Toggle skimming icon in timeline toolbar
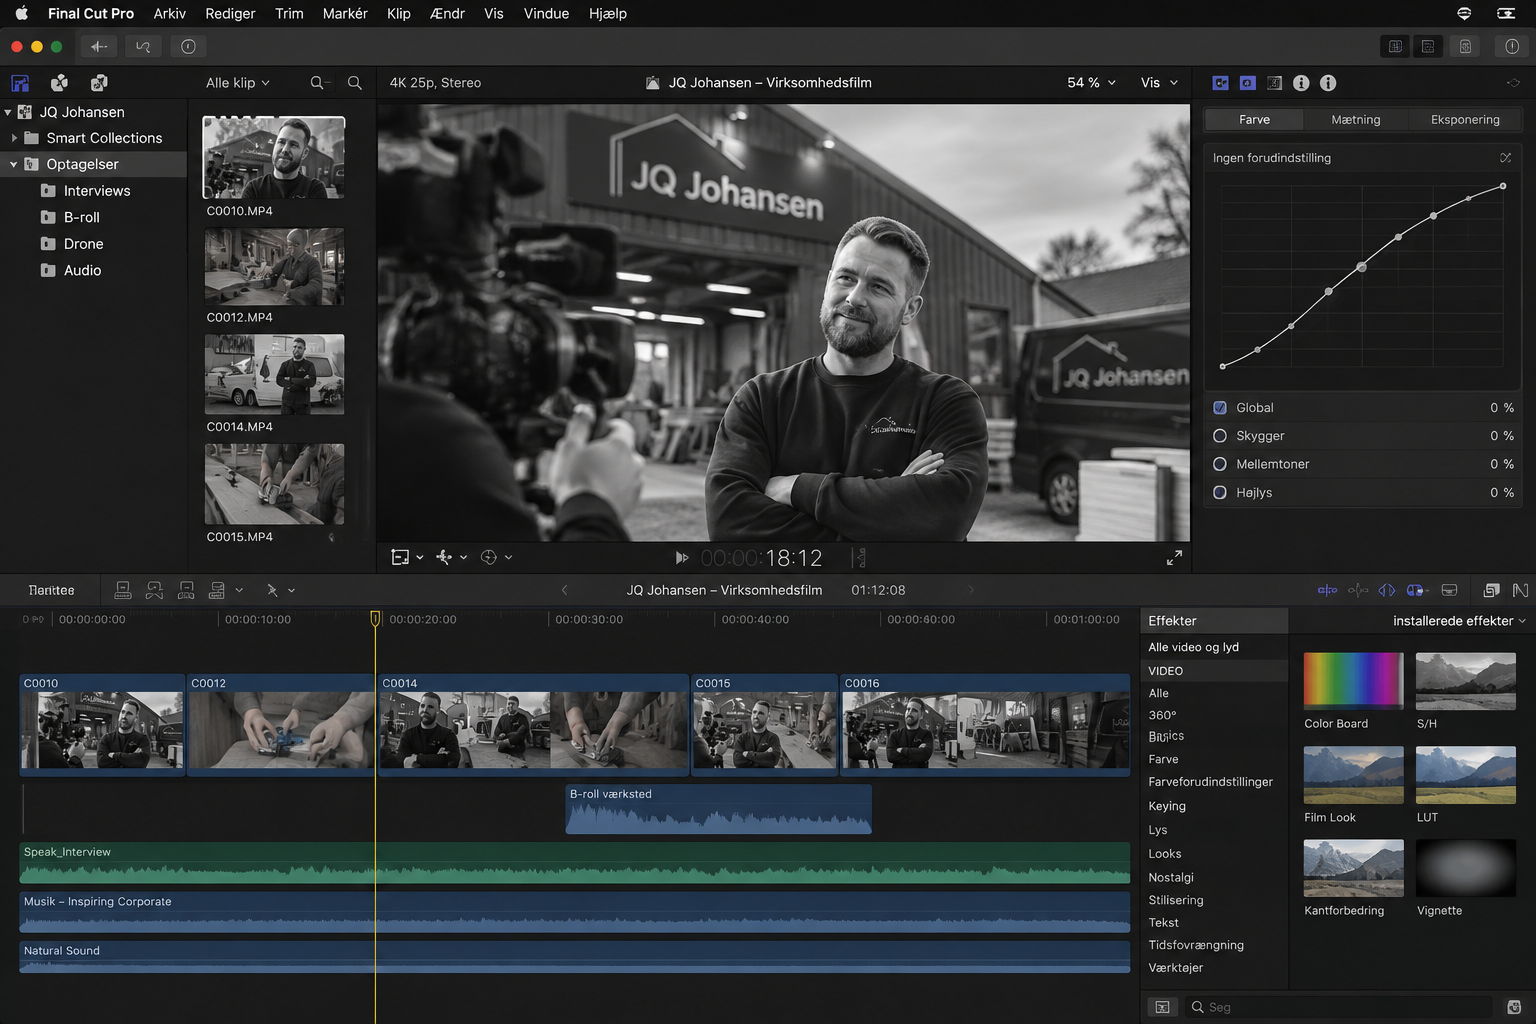 (1327, 590)
